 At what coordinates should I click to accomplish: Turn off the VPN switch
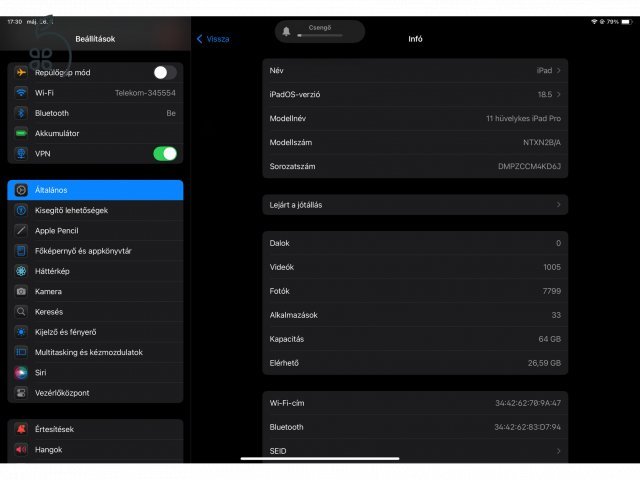(x=165, y=153)
